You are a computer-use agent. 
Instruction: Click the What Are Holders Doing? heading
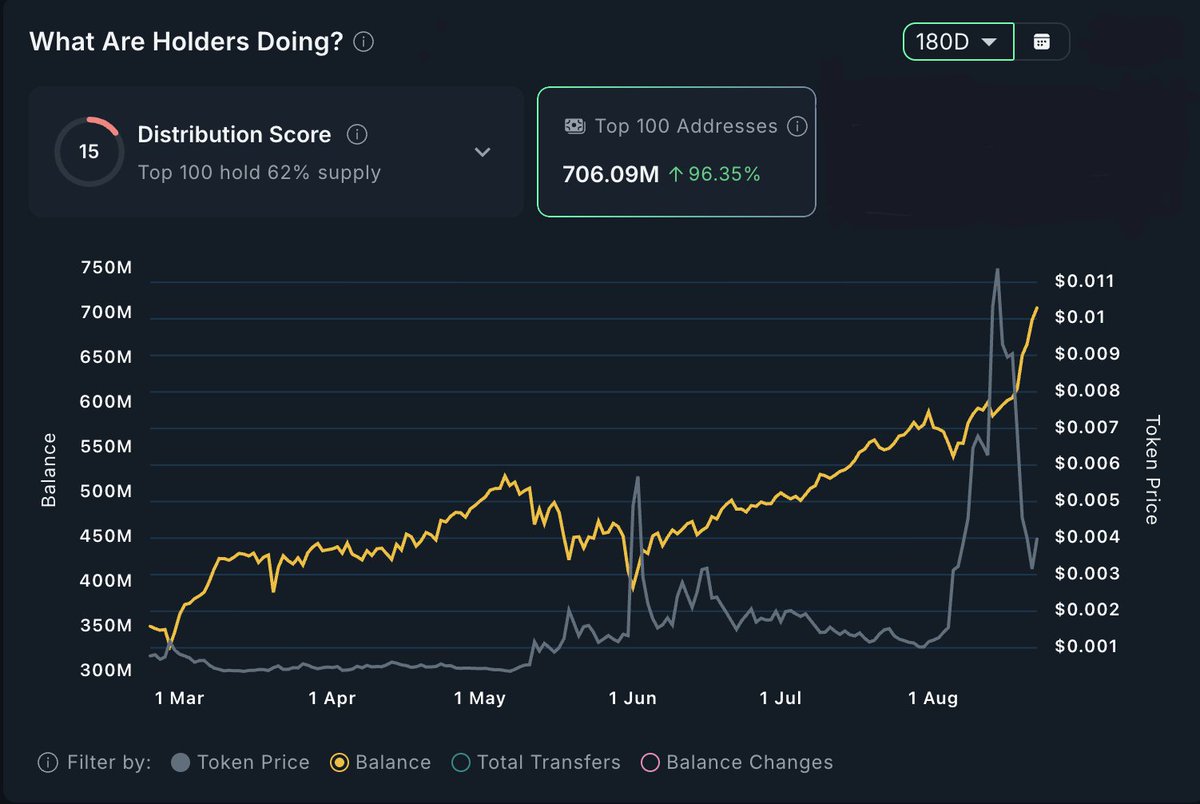pos(187,42)
